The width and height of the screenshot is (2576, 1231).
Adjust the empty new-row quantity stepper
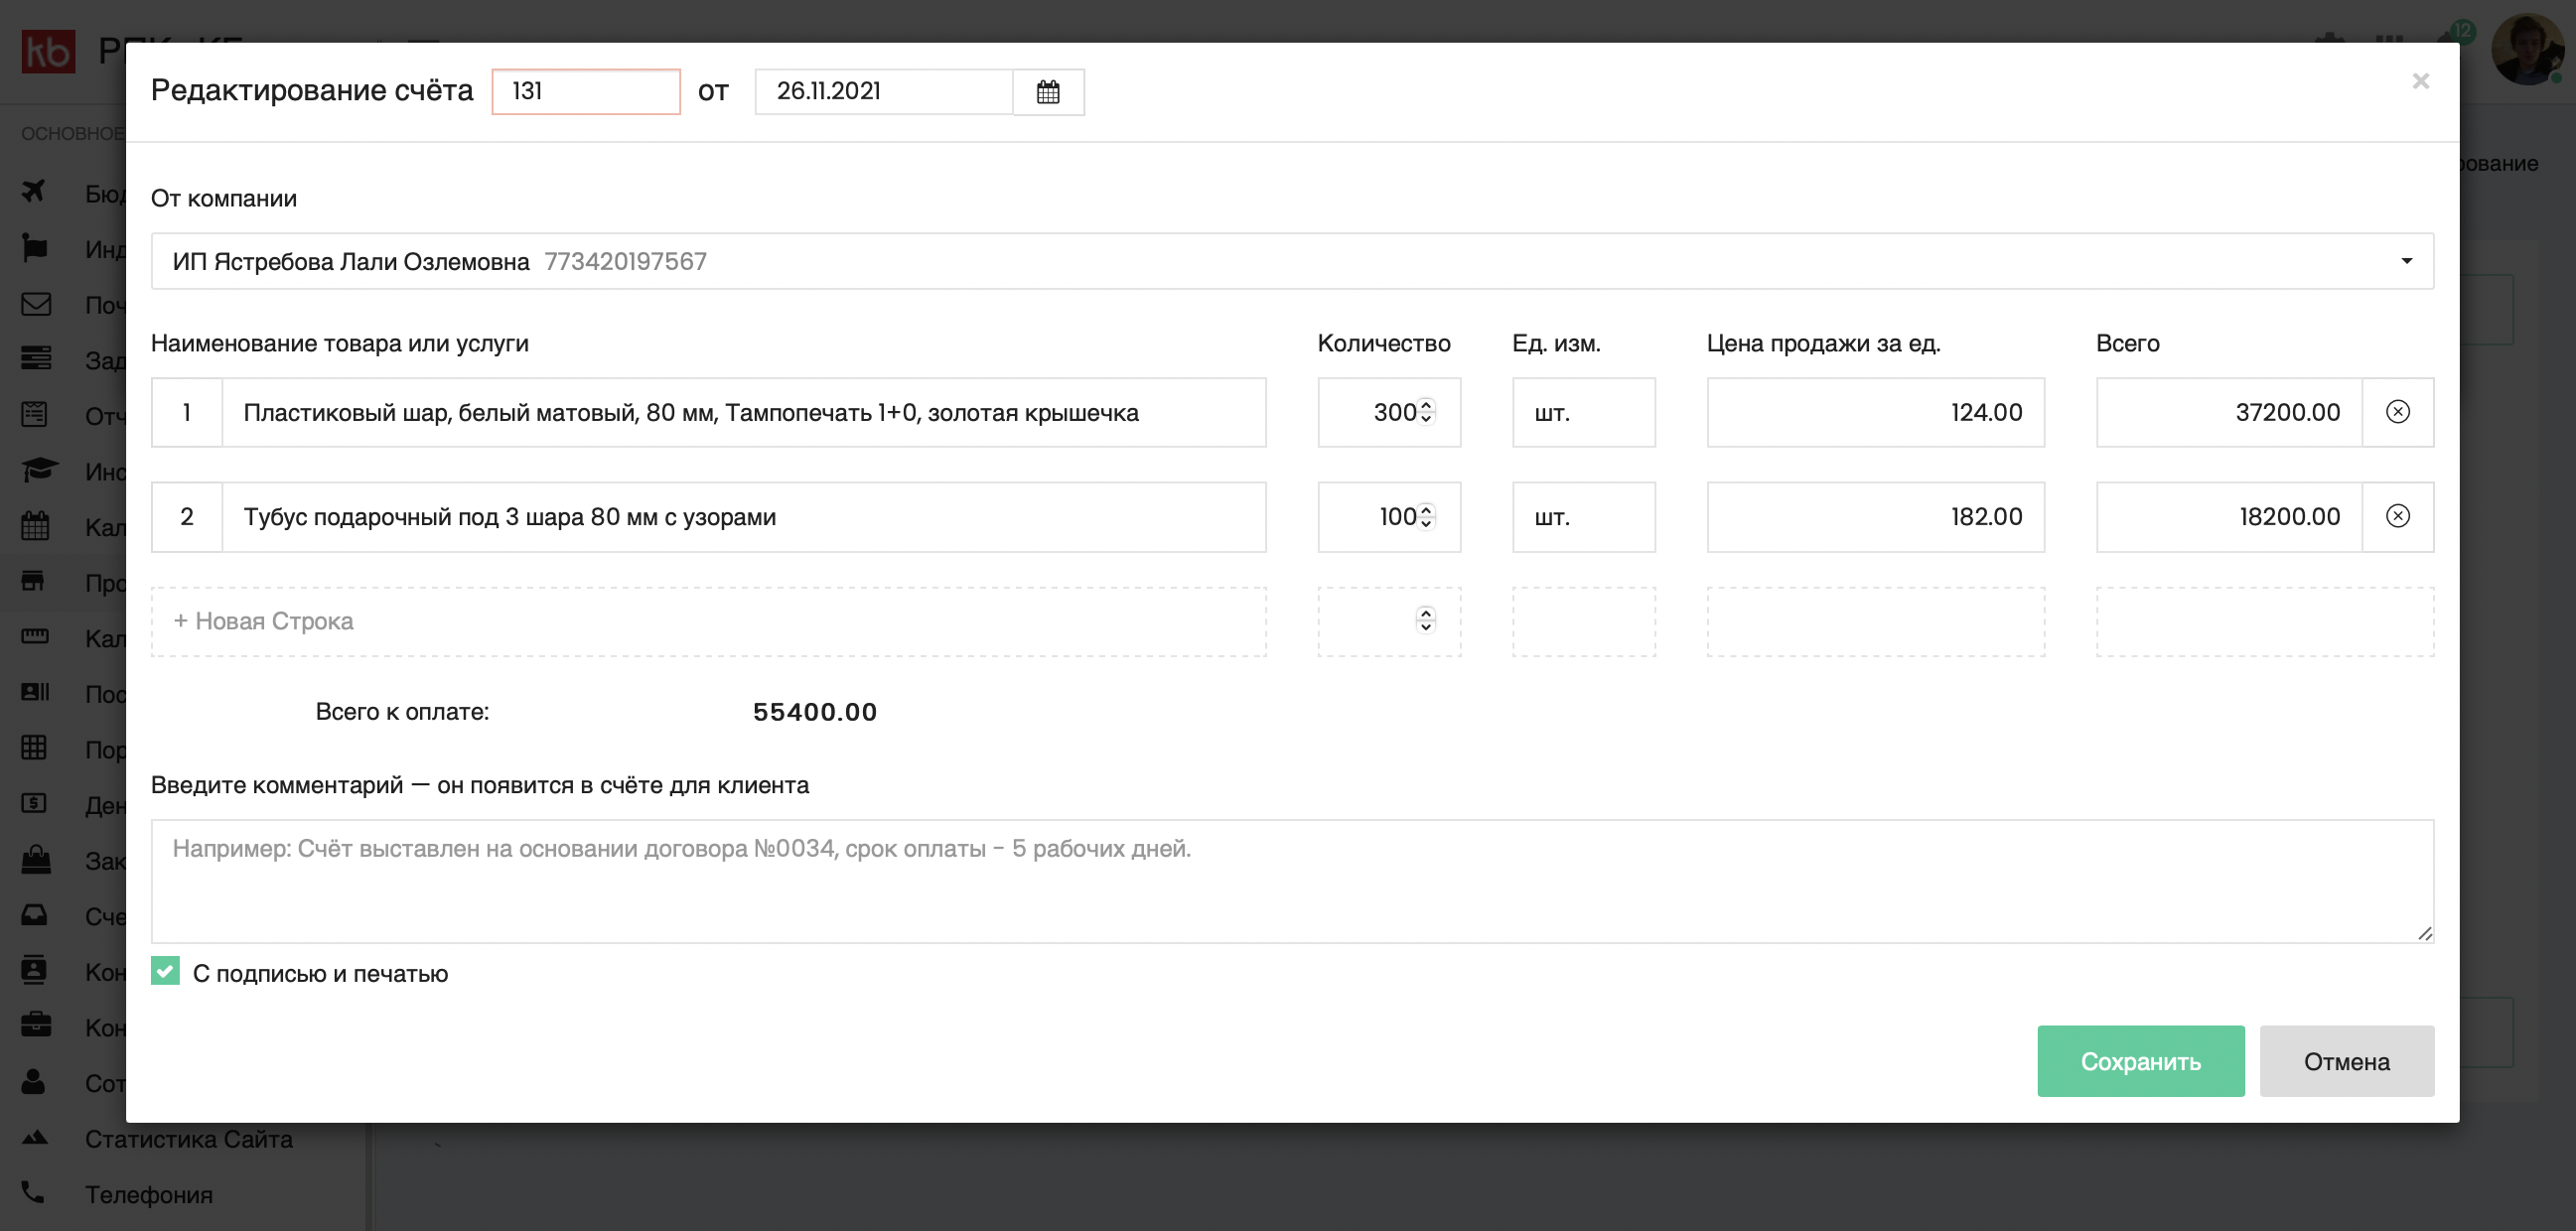(1426, 620)
